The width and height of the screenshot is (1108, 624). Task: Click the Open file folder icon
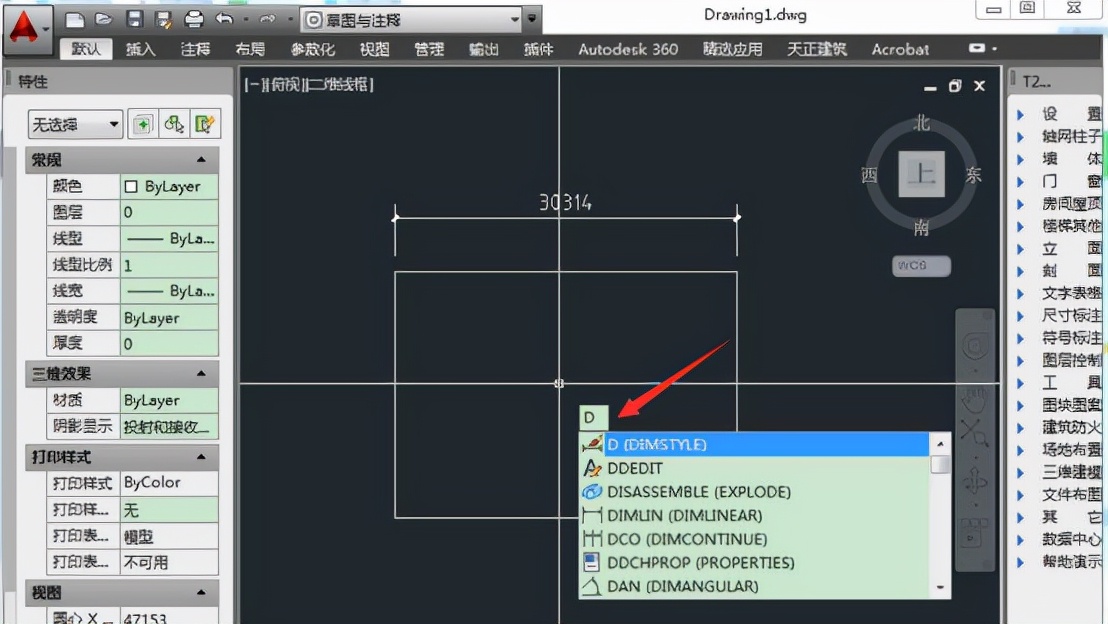pyautogui.click(x=104, y=20)
